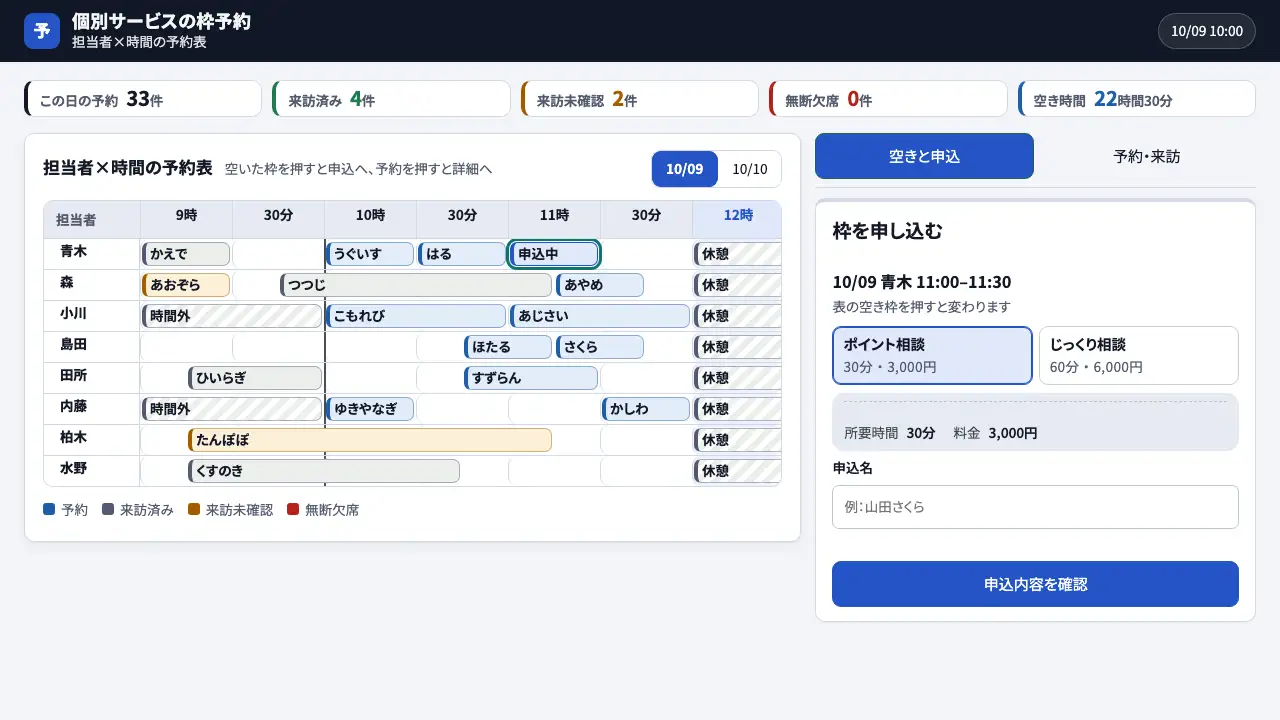
Task: Open the かえで booking in 青木's row
Action: tap(186, 254)
